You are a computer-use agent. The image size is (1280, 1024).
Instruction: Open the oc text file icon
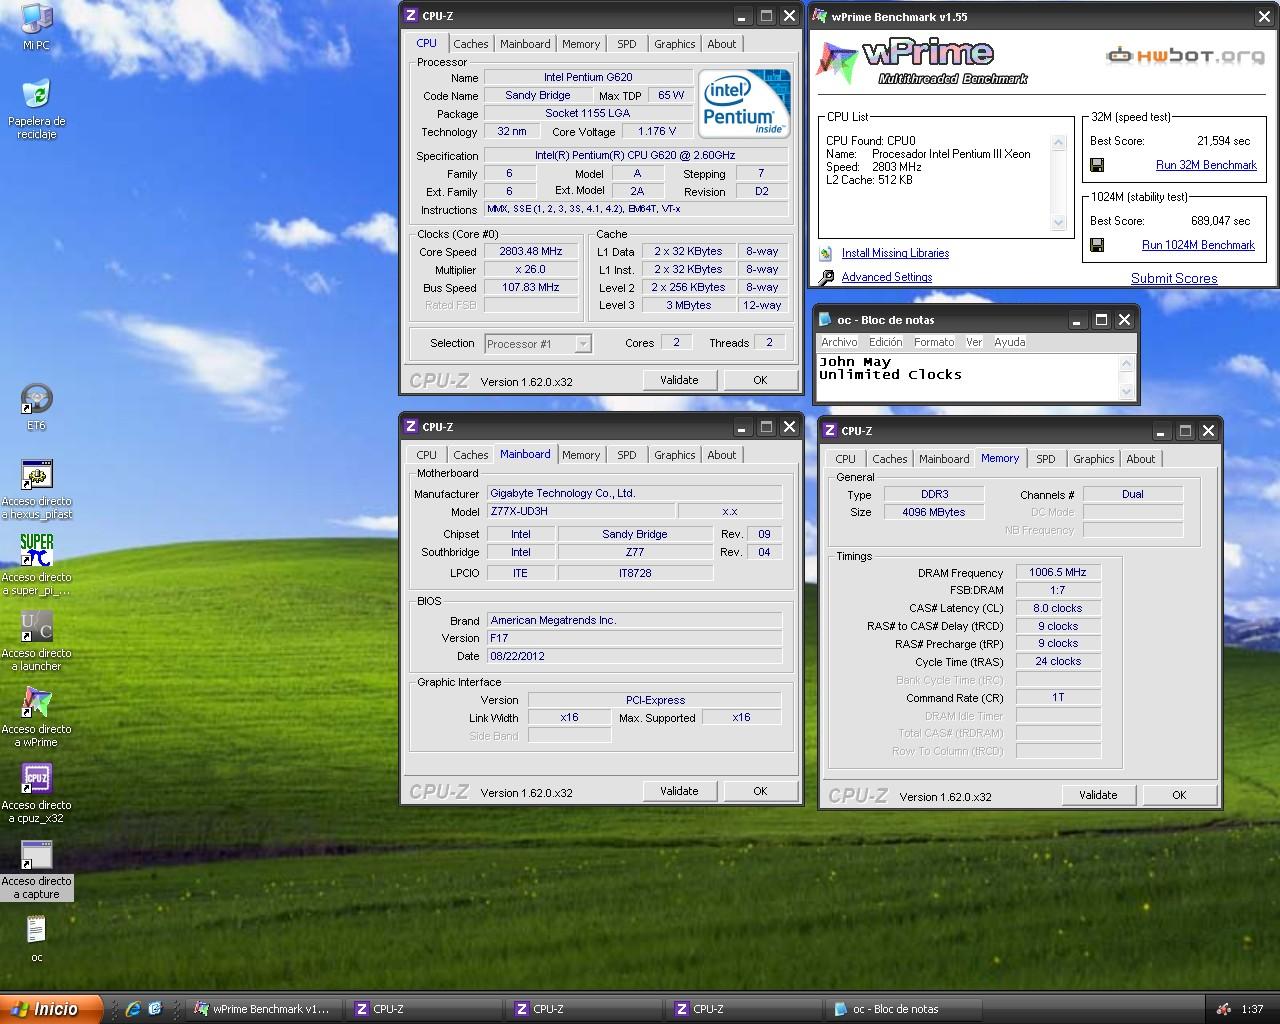point(36,931)
